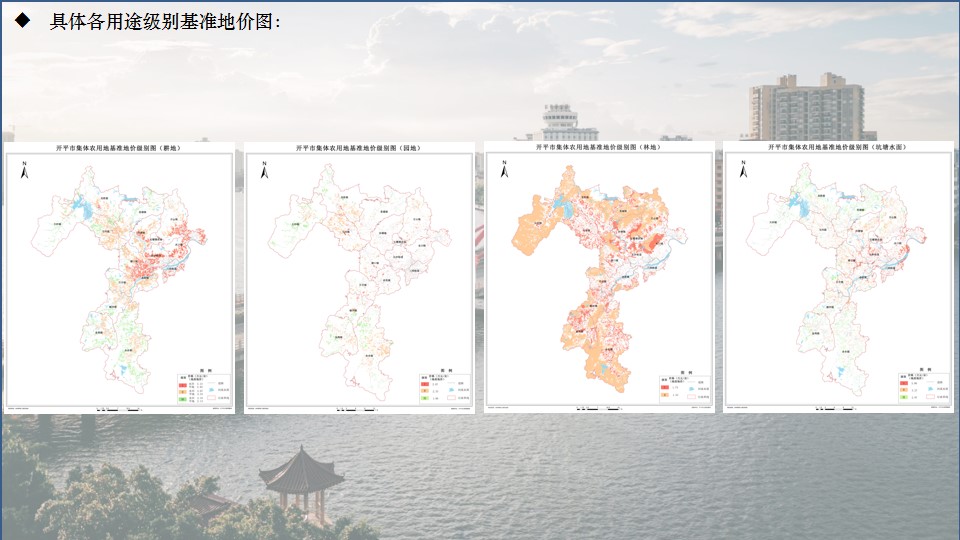Viewport: 960px width, 540px height.
Task: Click the north arrow on the 耕地 map
Action: [x=25, y=170]
